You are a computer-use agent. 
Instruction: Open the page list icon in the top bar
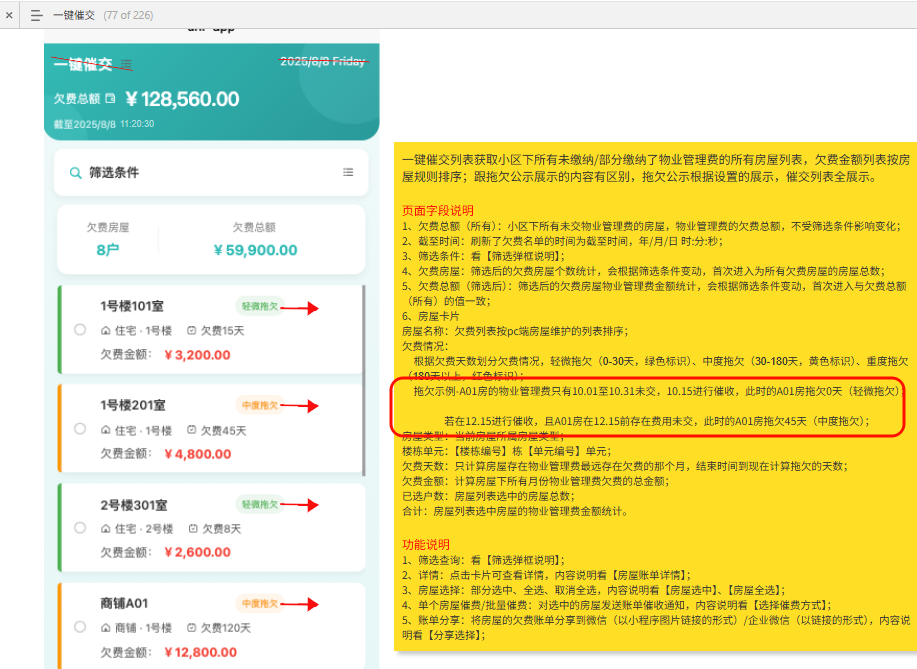(37, 15)
